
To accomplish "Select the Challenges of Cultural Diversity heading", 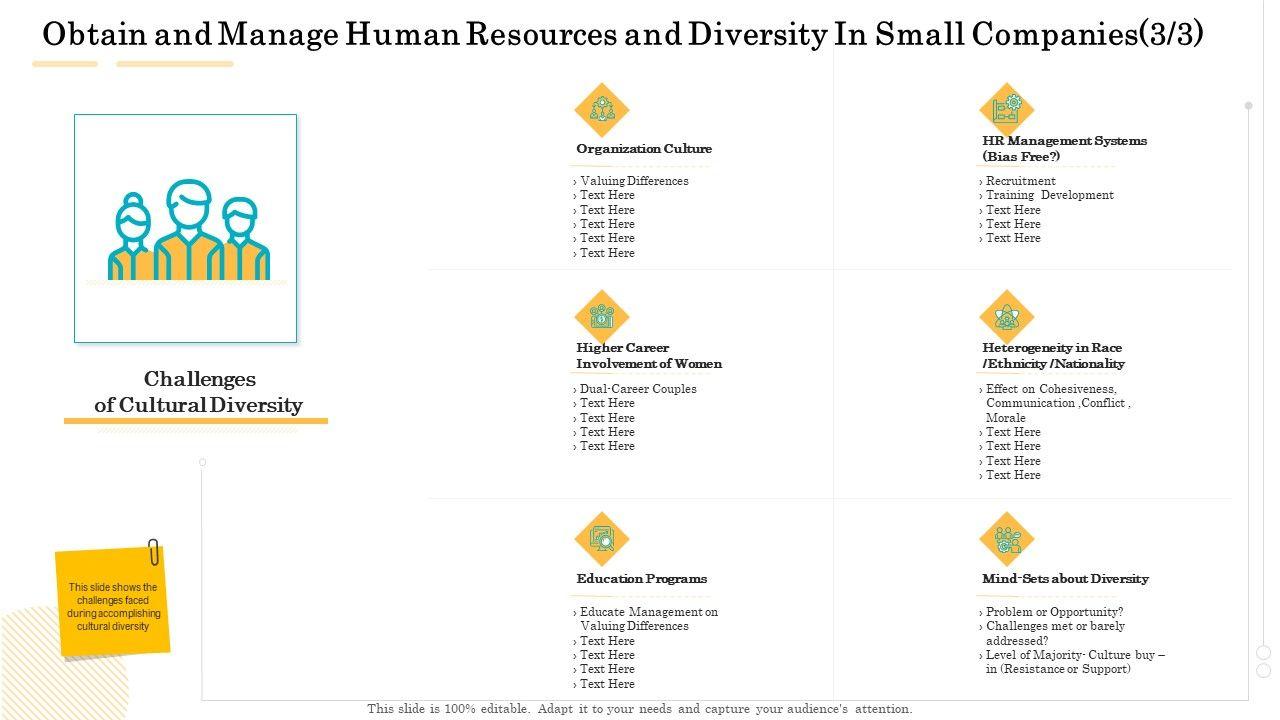I will point(199,392).
